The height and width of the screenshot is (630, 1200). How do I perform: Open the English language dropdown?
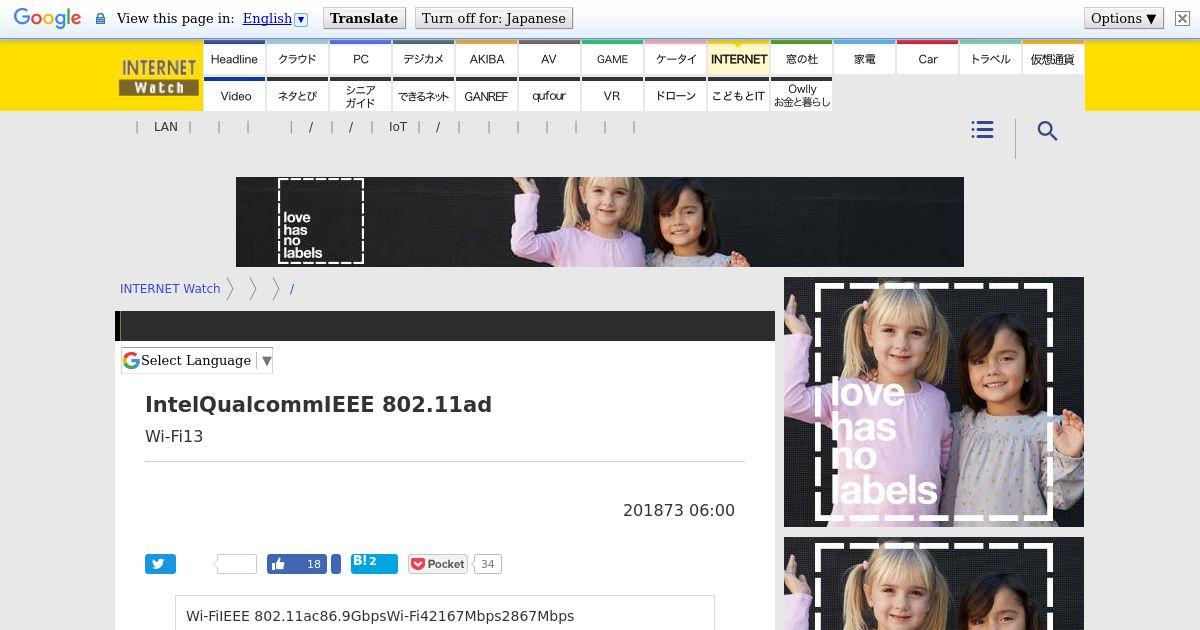[x=274, y=18]
